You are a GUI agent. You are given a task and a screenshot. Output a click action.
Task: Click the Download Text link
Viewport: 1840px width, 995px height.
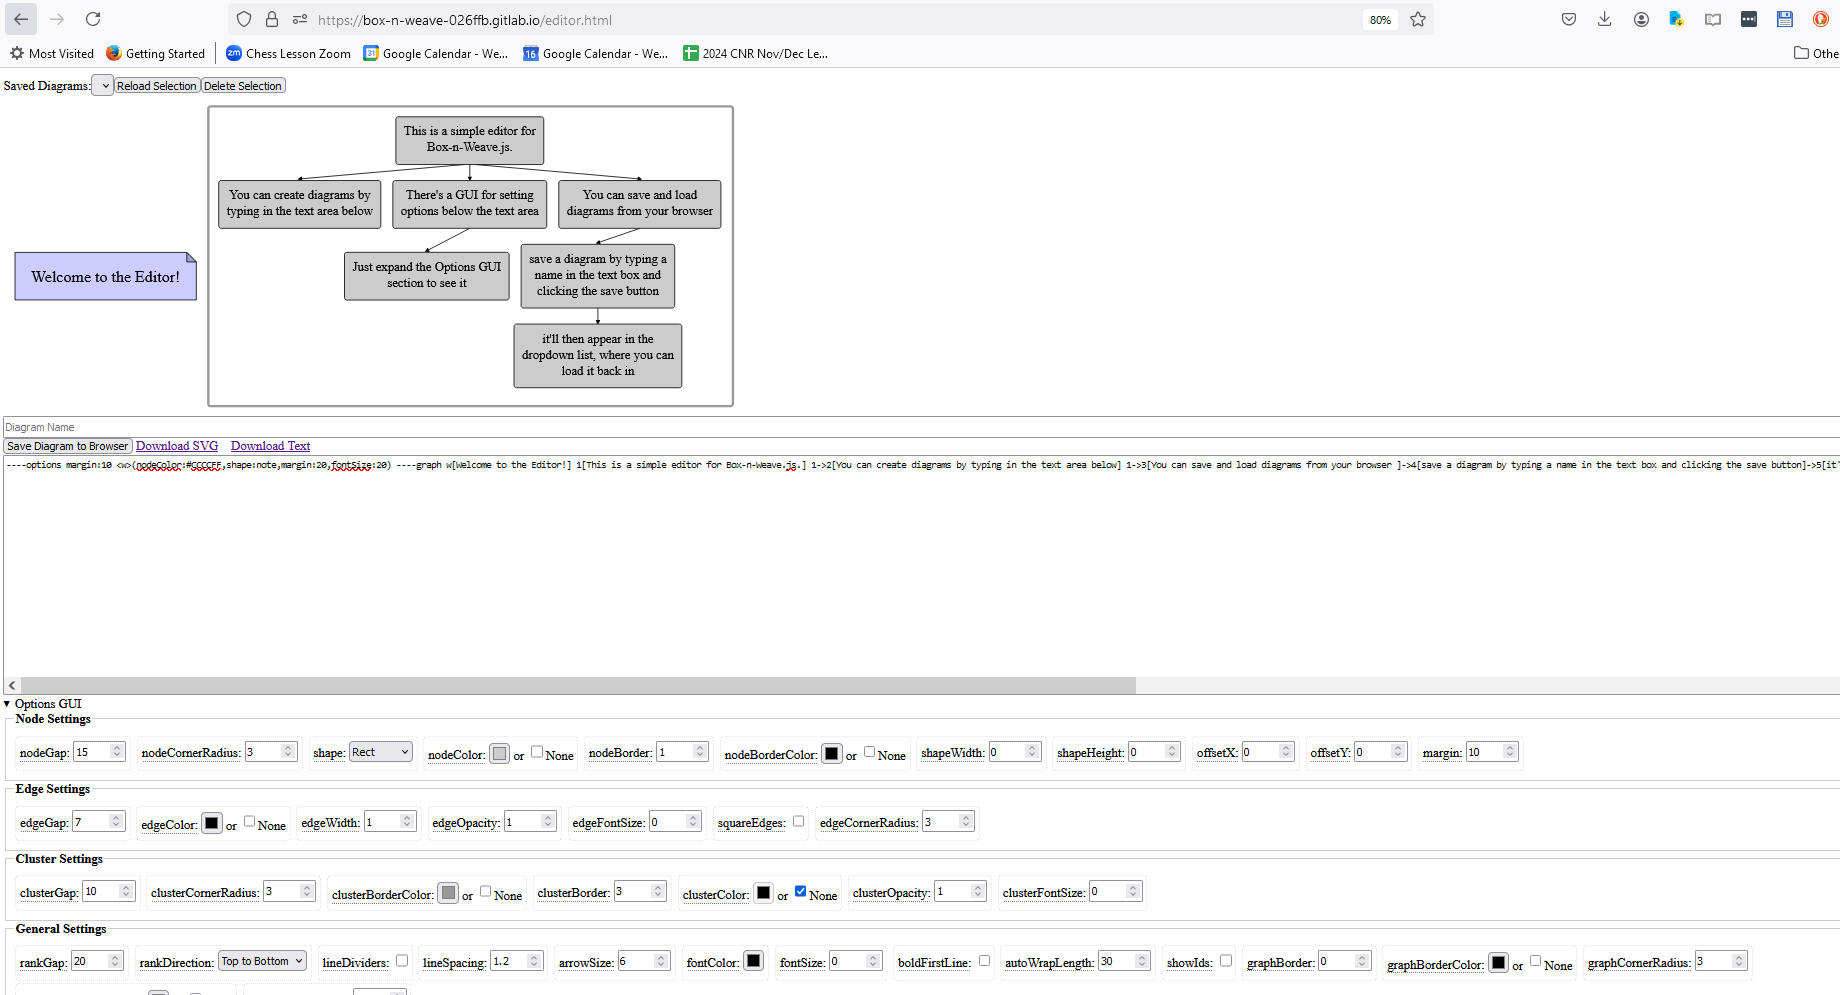click(x=270, y=446)
